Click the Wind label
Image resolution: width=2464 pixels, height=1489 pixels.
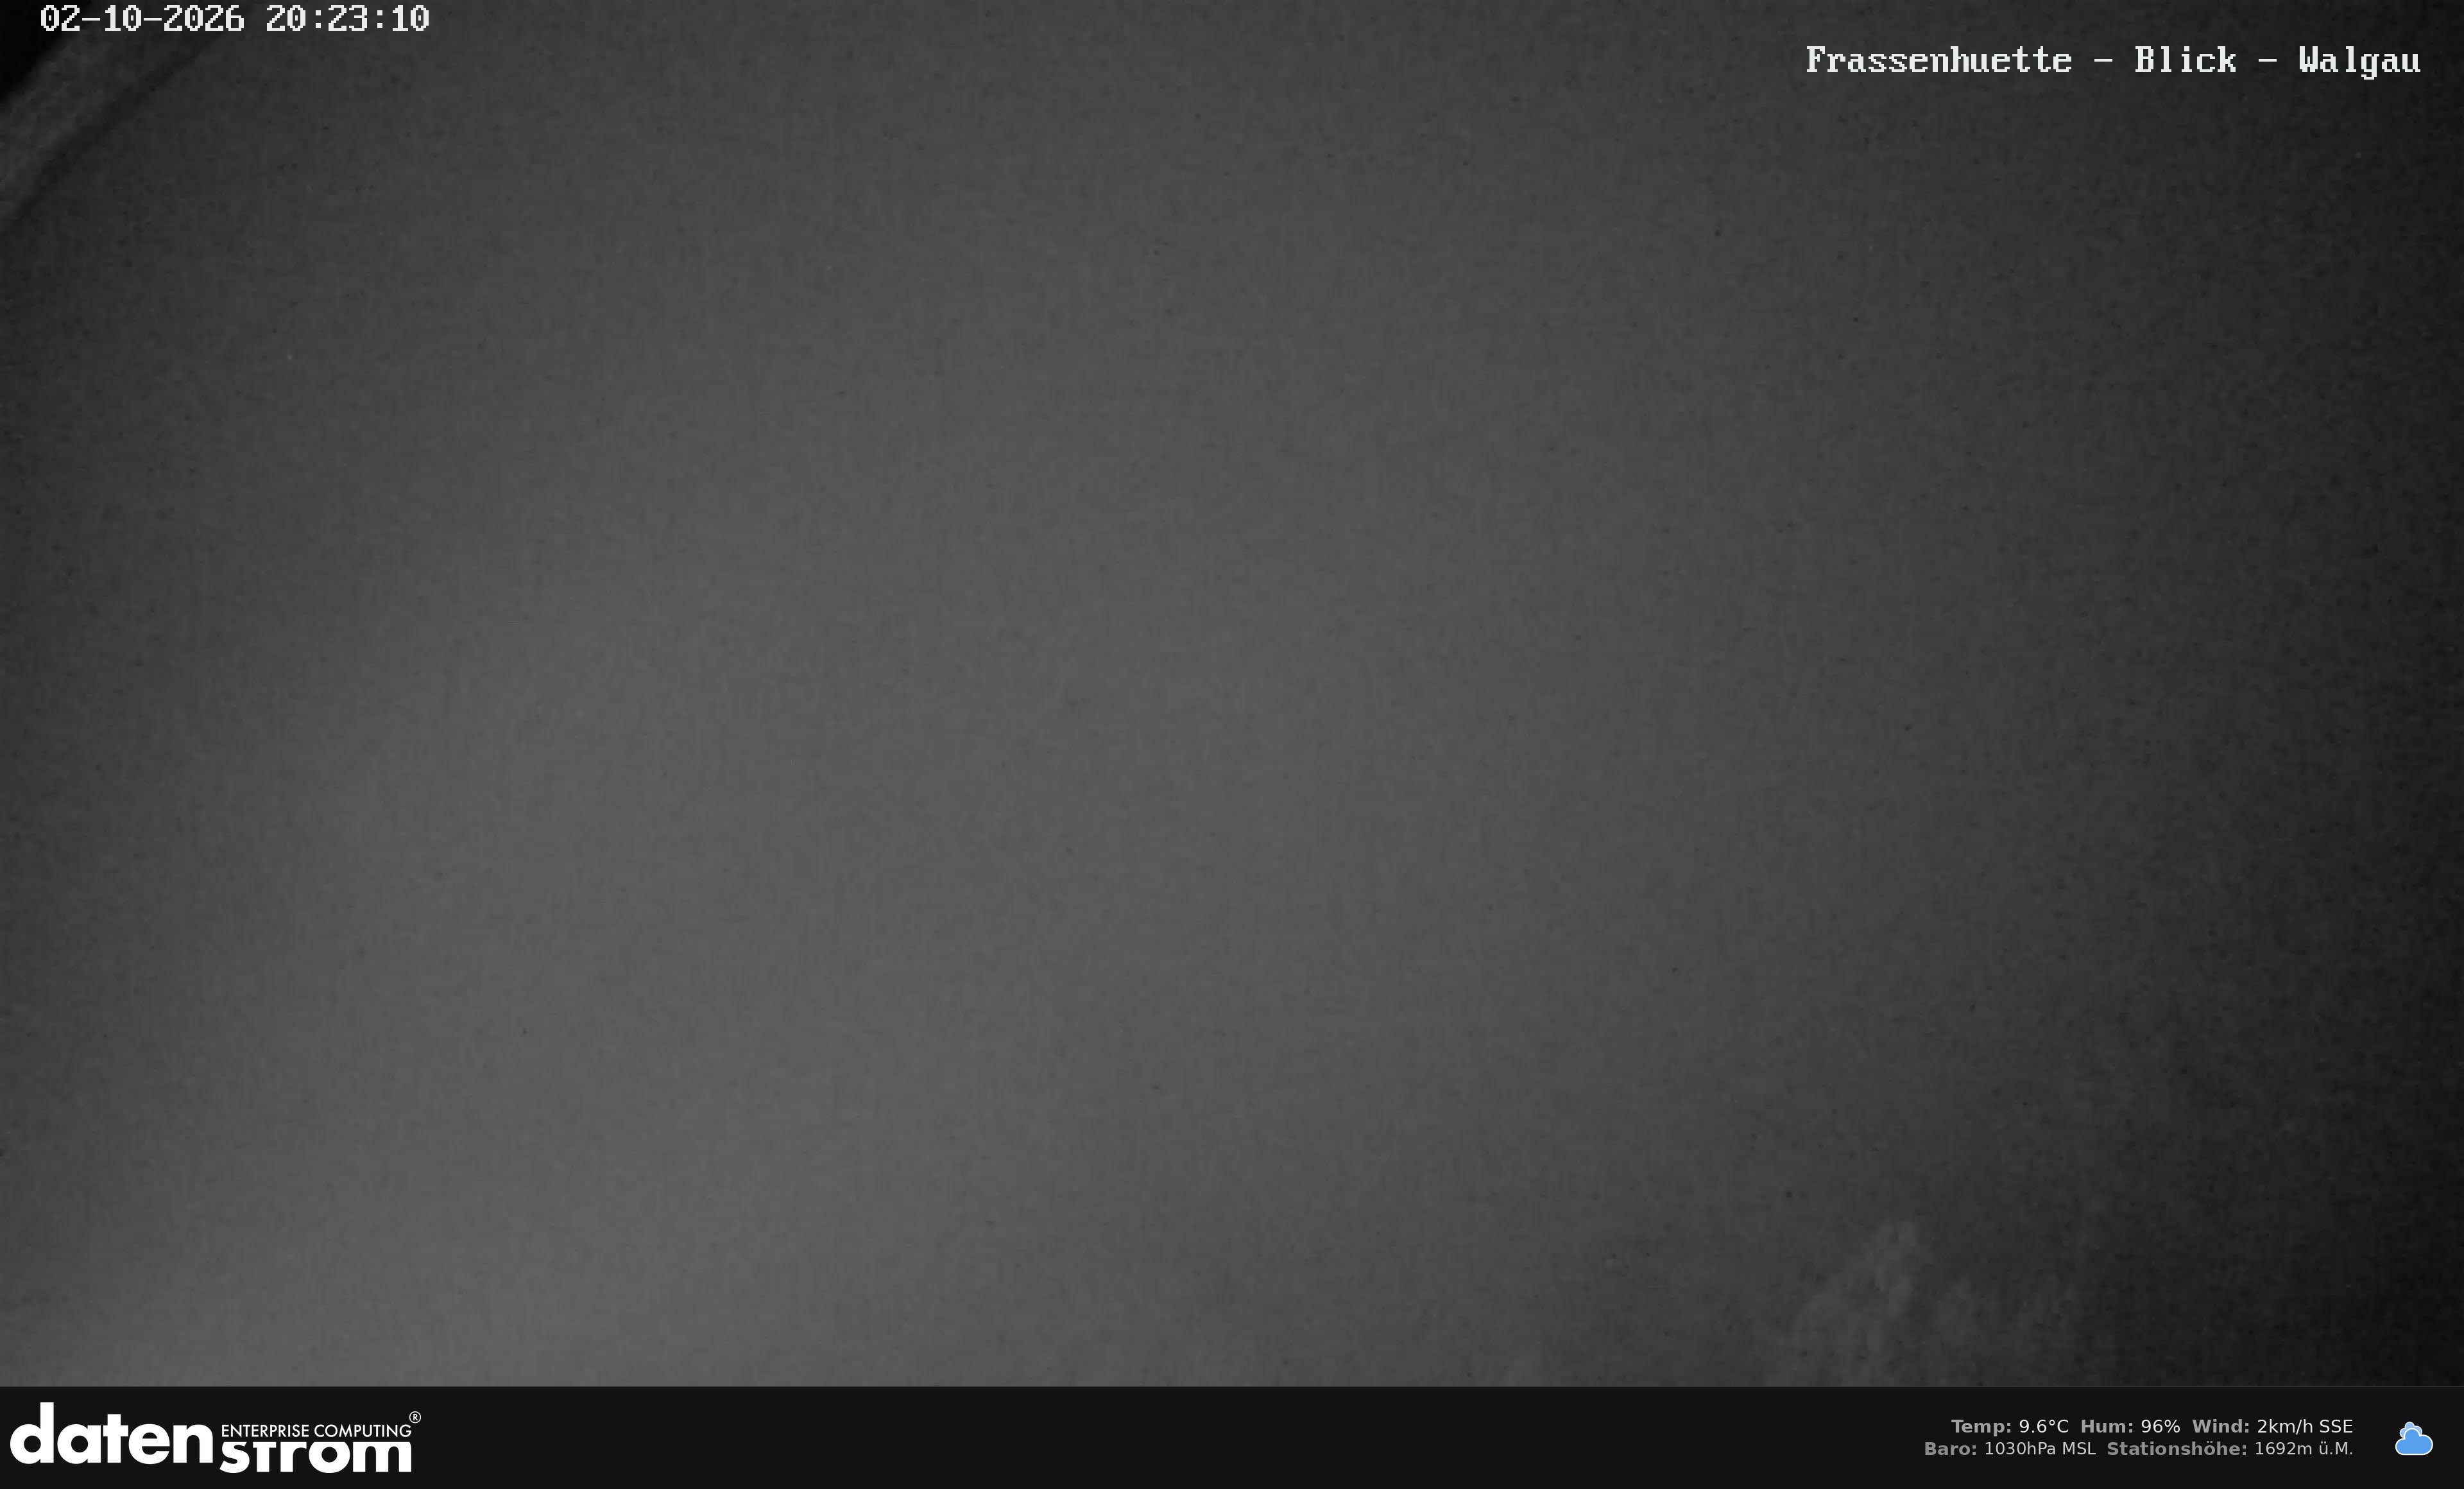click(x=2221, y=1426)
